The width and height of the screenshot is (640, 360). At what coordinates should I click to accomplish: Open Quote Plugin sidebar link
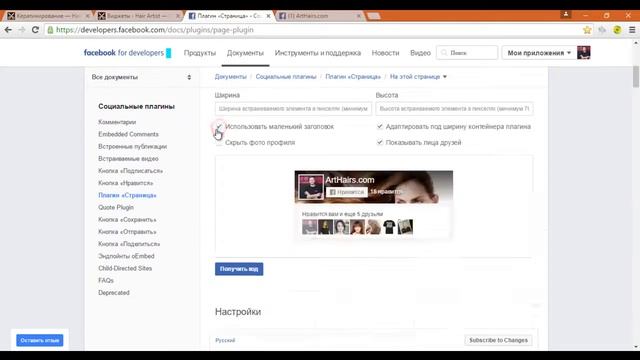116,207
